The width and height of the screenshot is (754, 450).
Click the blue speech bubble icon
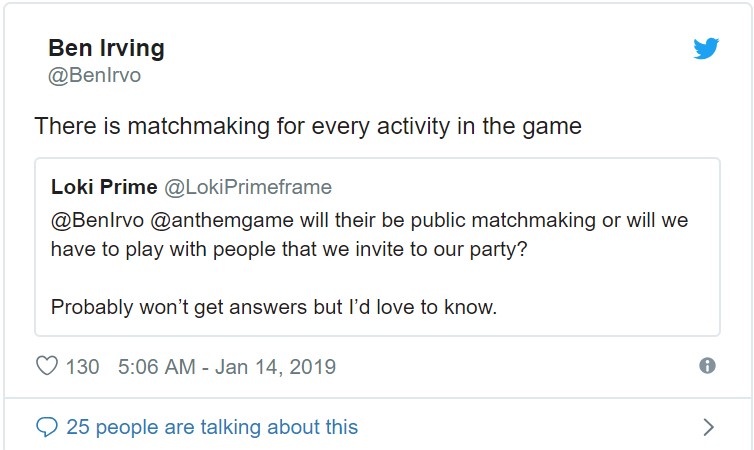pyautogui.click(x=46, y=427)
